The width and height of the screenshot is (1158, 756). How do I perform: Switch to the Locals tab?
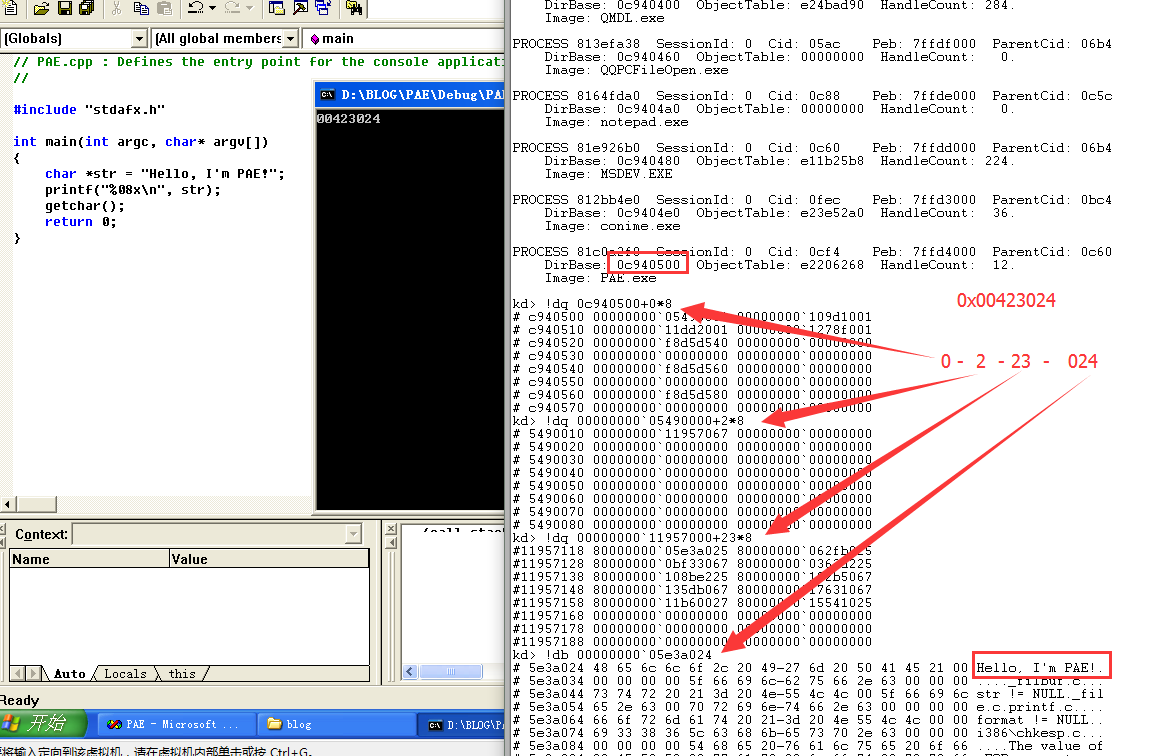point(125,673)
